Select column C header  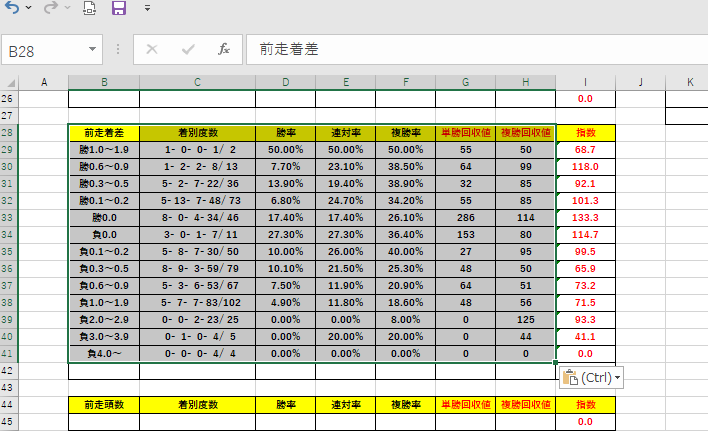tap(197, 82)
